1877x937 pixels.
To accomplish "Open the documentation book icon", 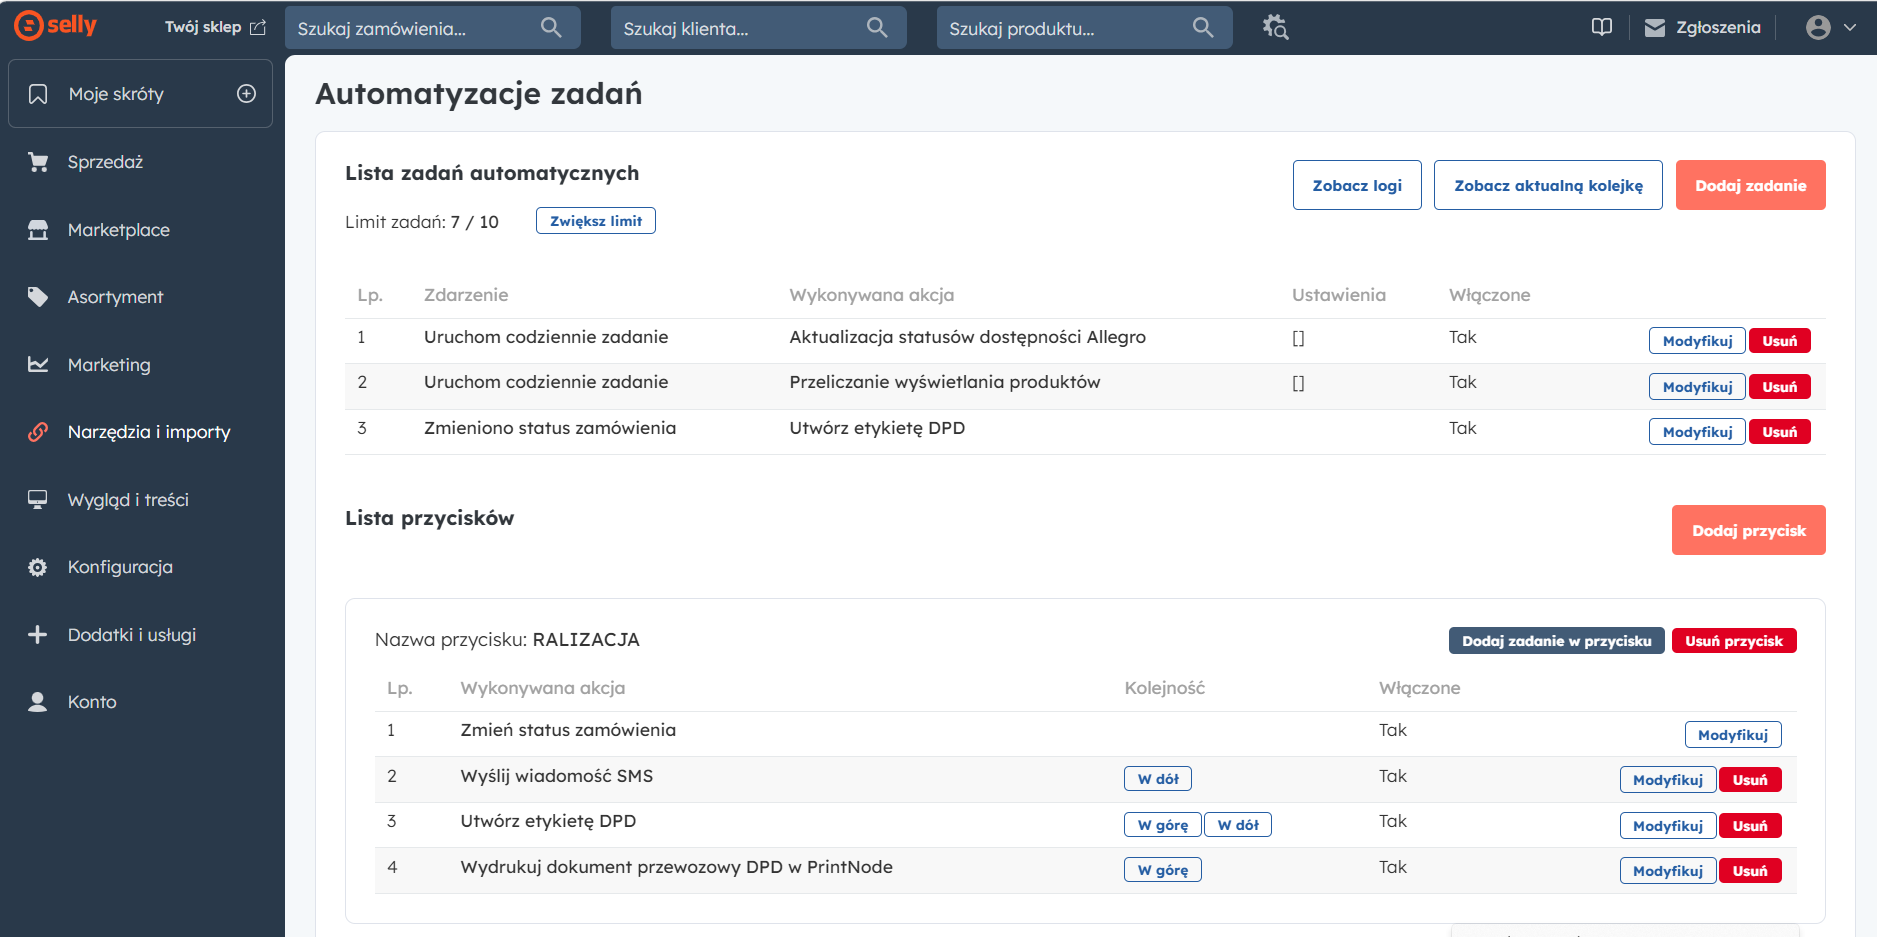I will (1602, 27).
